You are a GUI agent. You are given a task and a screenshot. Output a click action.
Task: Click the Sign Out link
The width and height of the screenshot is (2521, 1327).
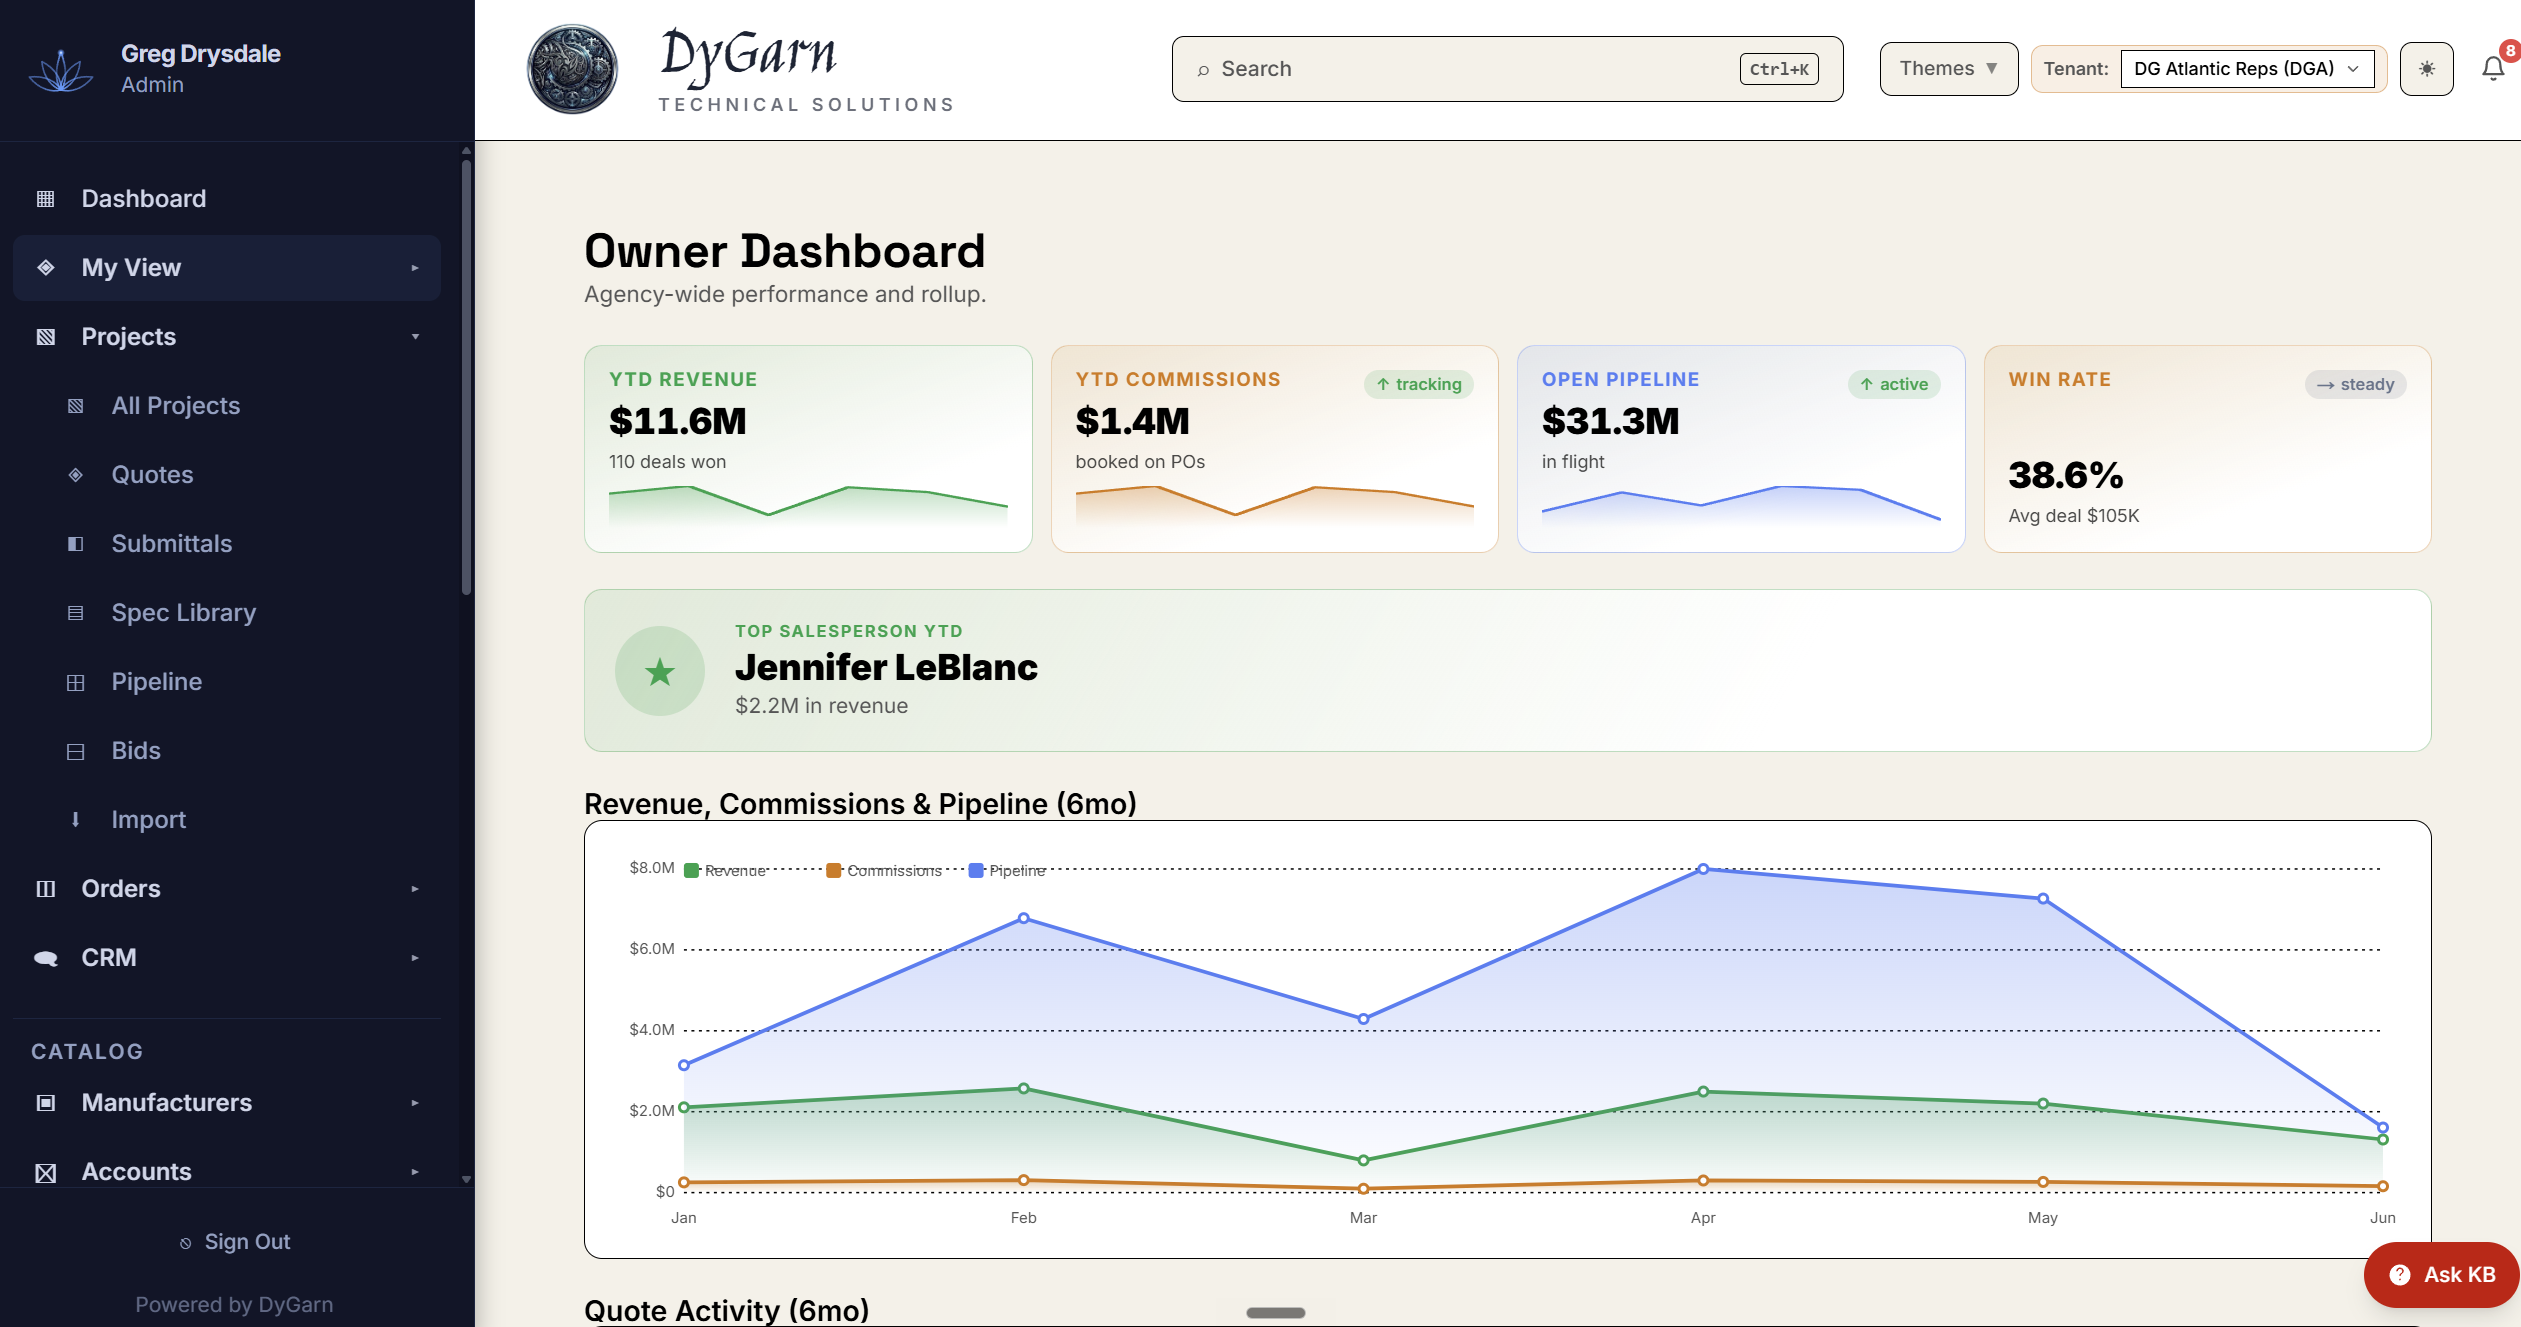click(235, 1242)
